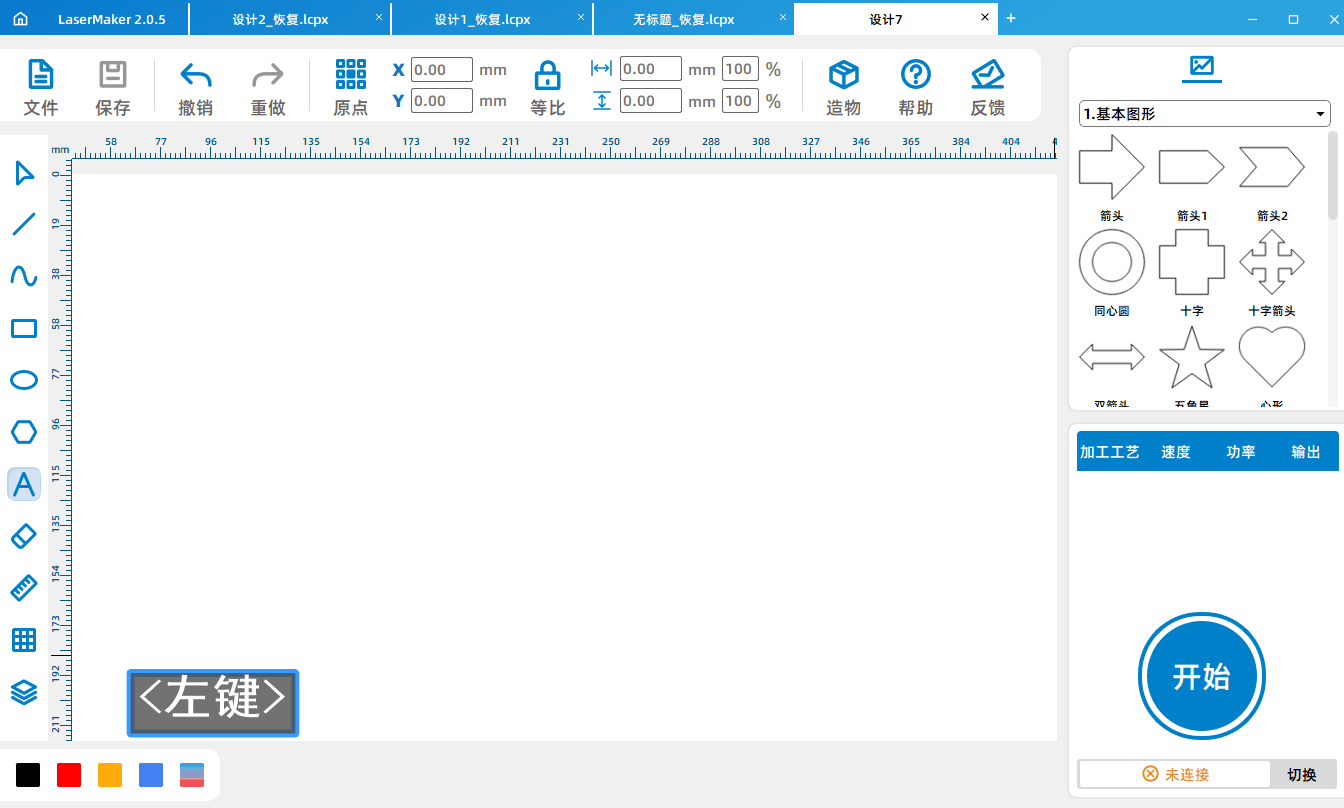The width and height of the screenshot is (1344, 808).
Task: Open the gallery image panel icon
Action: pyautogui.click(x=1202, y=67)
